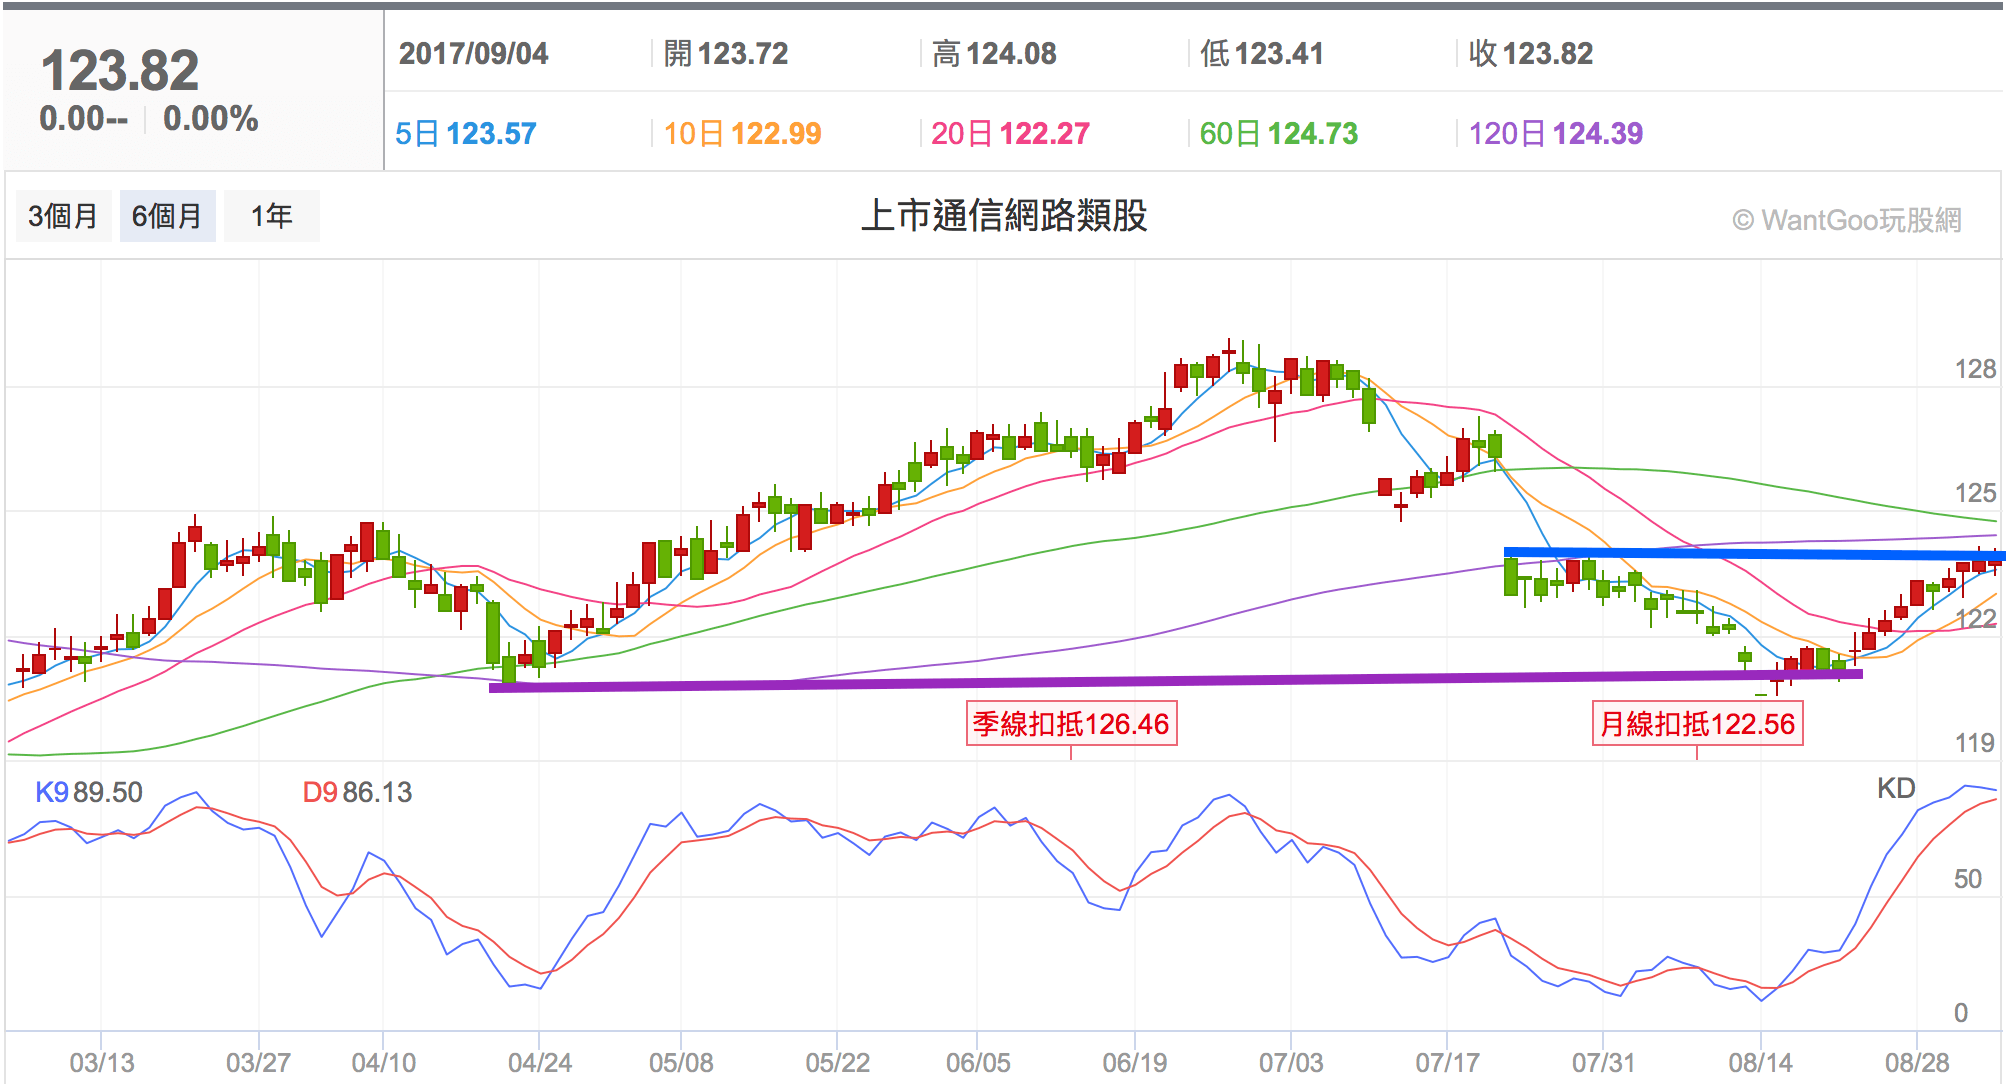This screenshot has height=1084, width=2006.
Task: Click the 04/24 date axis label
Action: point(540,1062)
